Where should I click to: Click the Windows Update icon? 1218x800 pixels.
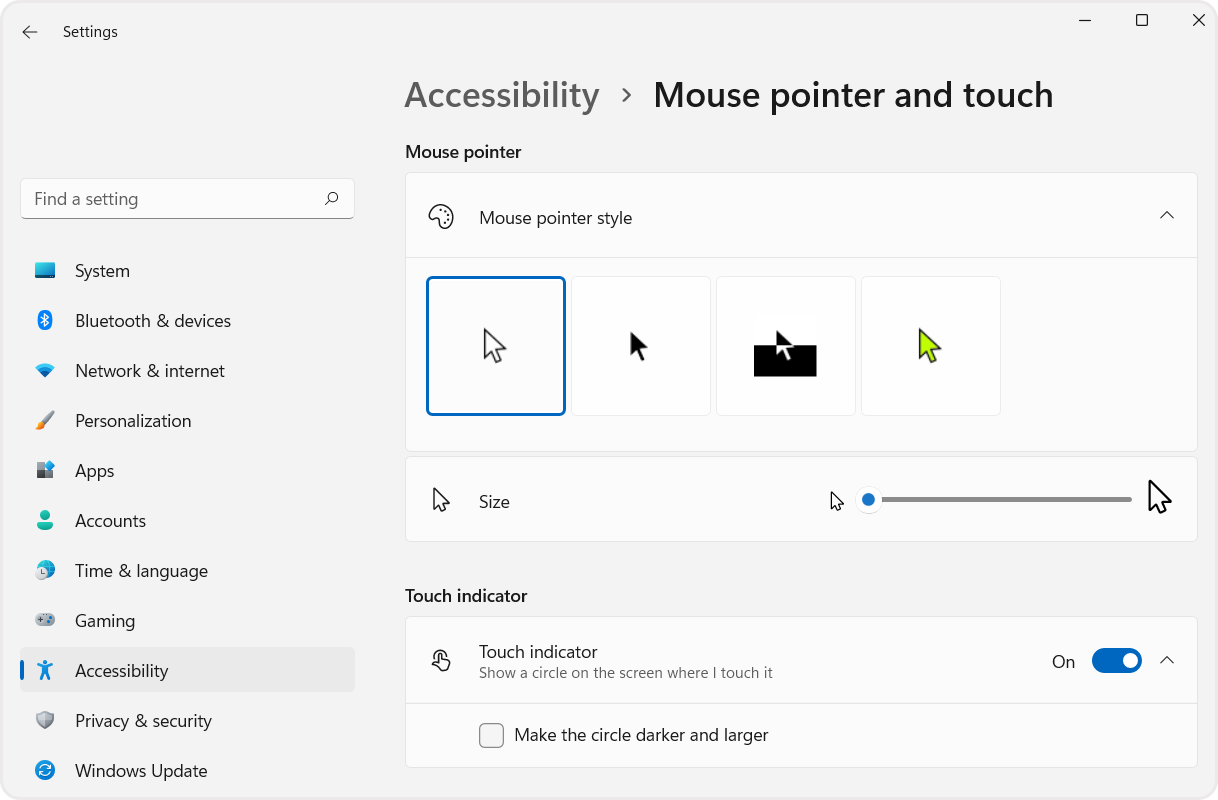[x=45, y=770]
